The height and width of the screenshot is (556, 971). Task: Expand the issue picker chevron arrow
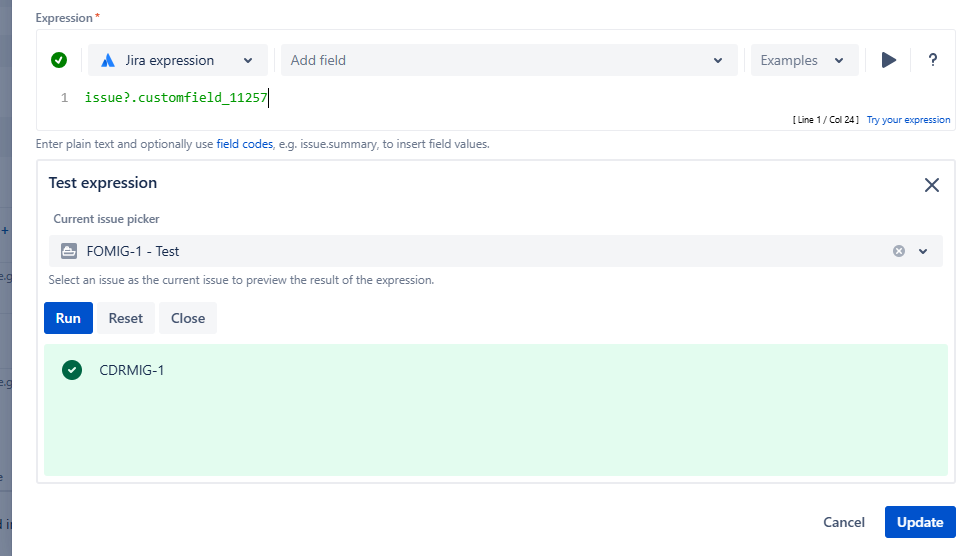[x=923, y=251]
